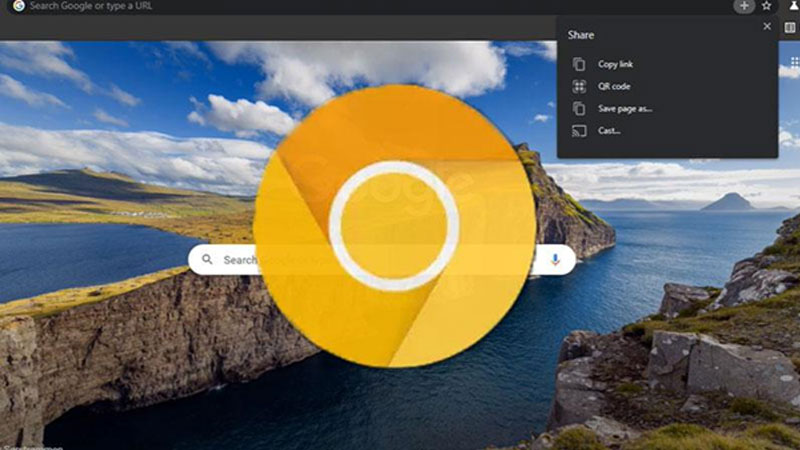Click the Copy link icon
The height and width of the screenshot is (450, 800).
579,64
